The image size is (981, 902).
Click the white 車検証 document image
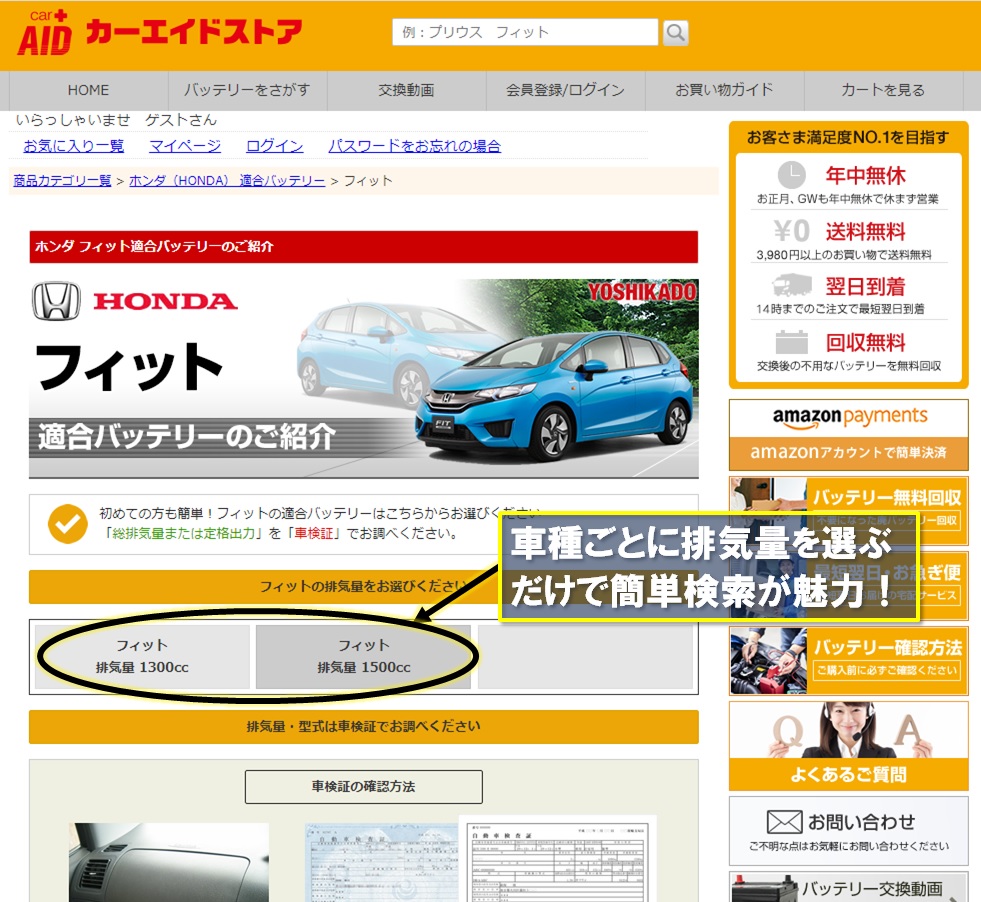[x=559, y=859]
